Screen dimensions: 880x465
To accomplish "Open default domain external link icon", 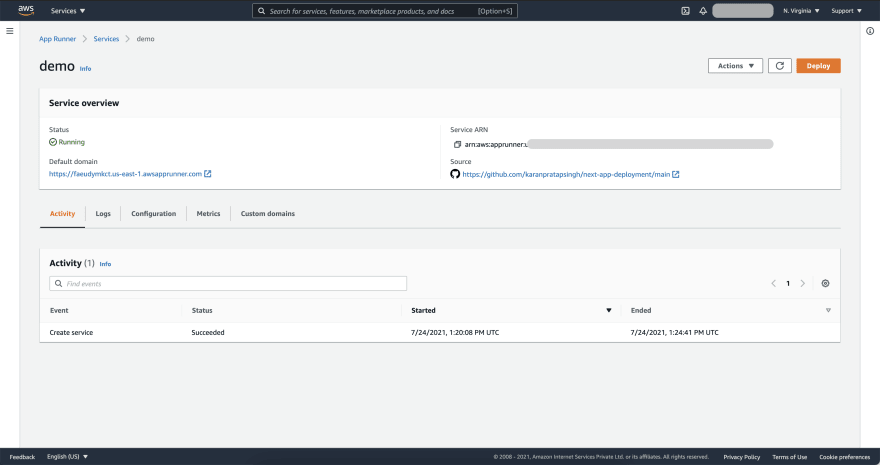I will pyautogui.click(x=208, y=174).
